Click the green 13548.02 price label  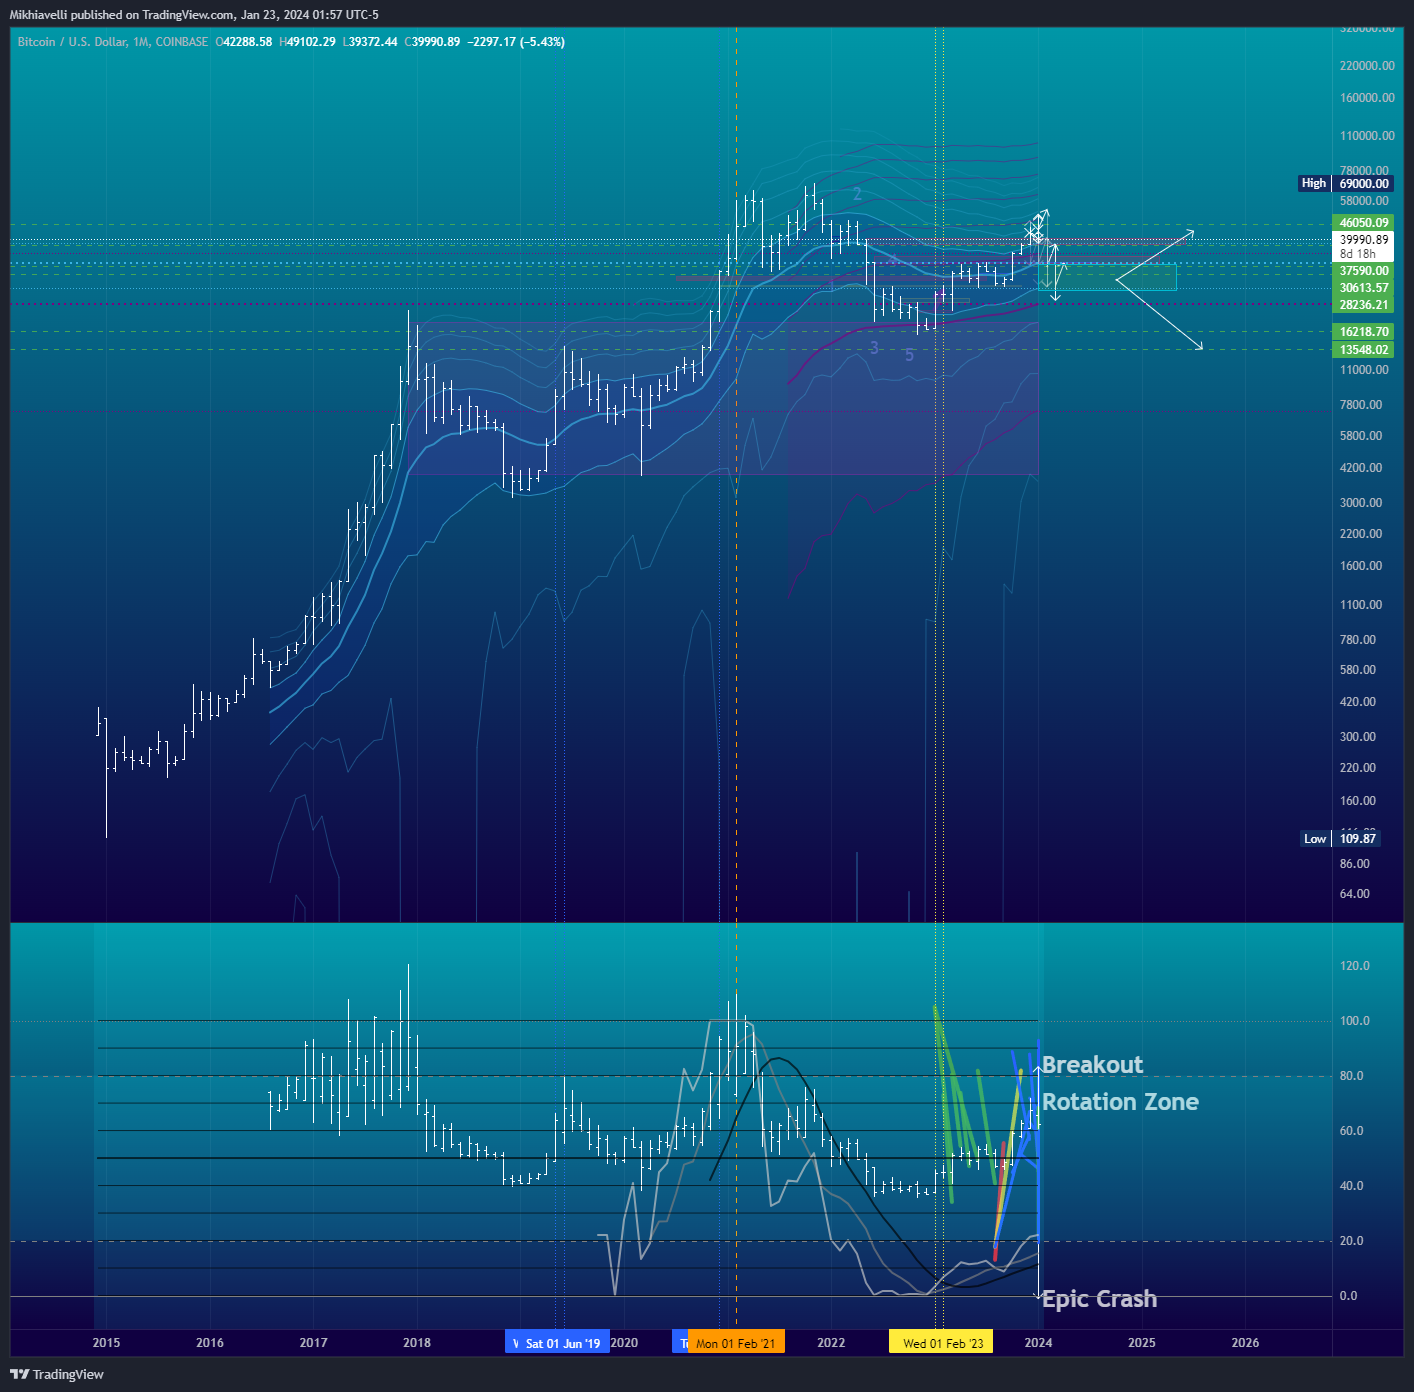tap(1363, 350)
